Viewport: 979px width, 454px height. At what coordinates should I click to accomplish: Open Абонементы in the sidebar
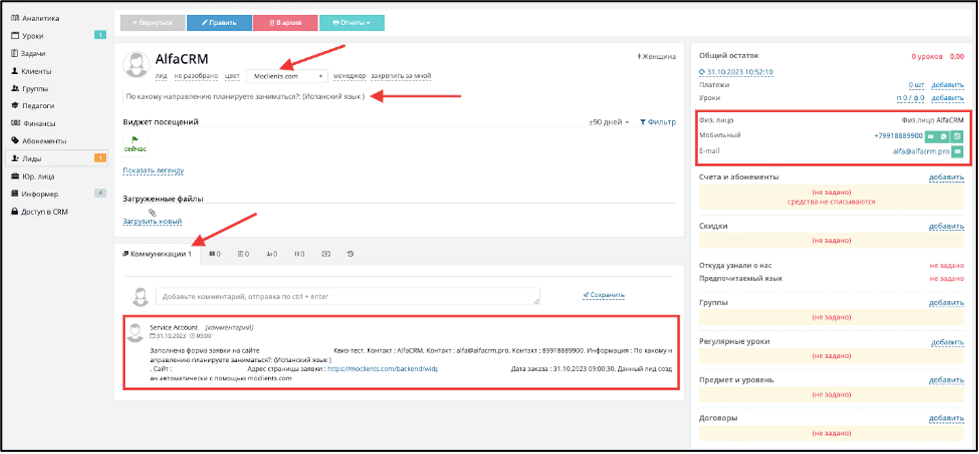(x=43, y=141)
